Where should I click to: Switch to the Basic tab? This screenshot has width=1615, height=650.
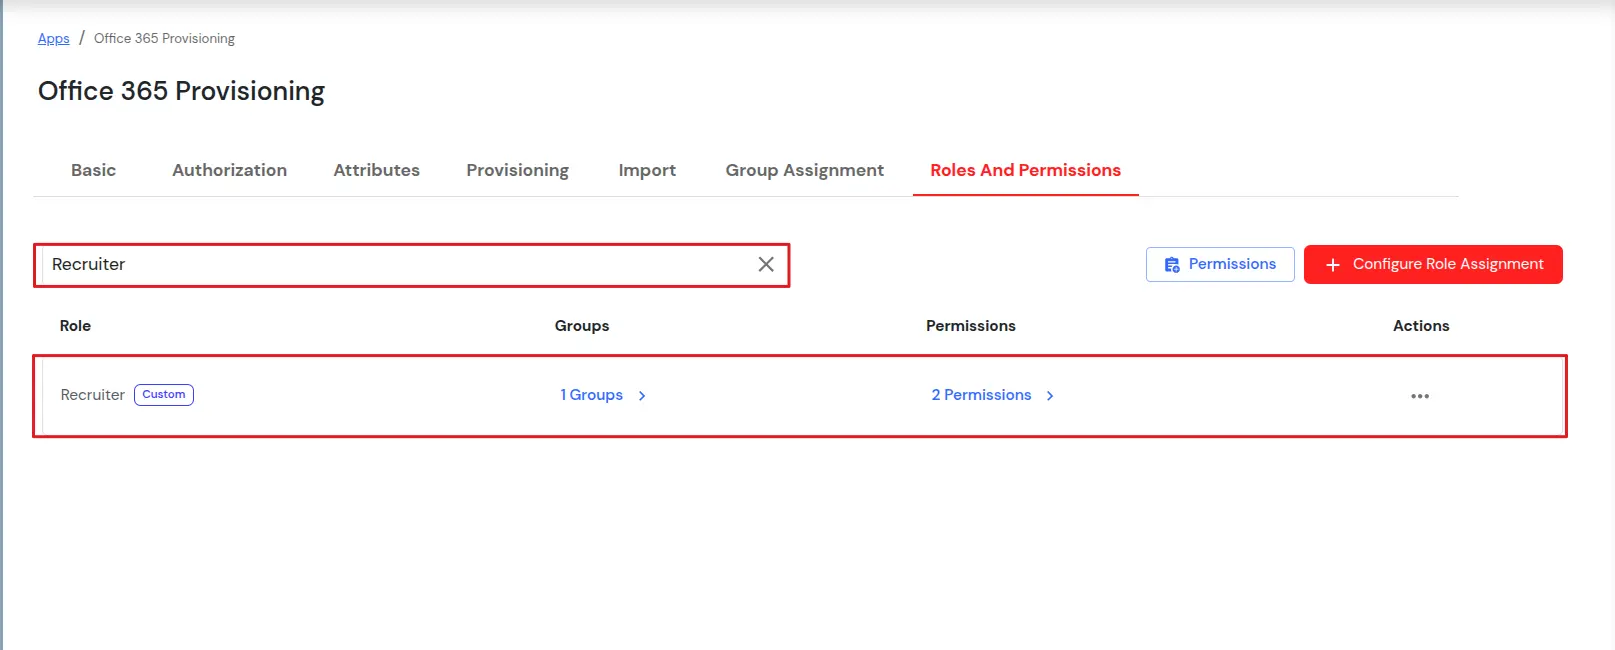tap(93, 170)
